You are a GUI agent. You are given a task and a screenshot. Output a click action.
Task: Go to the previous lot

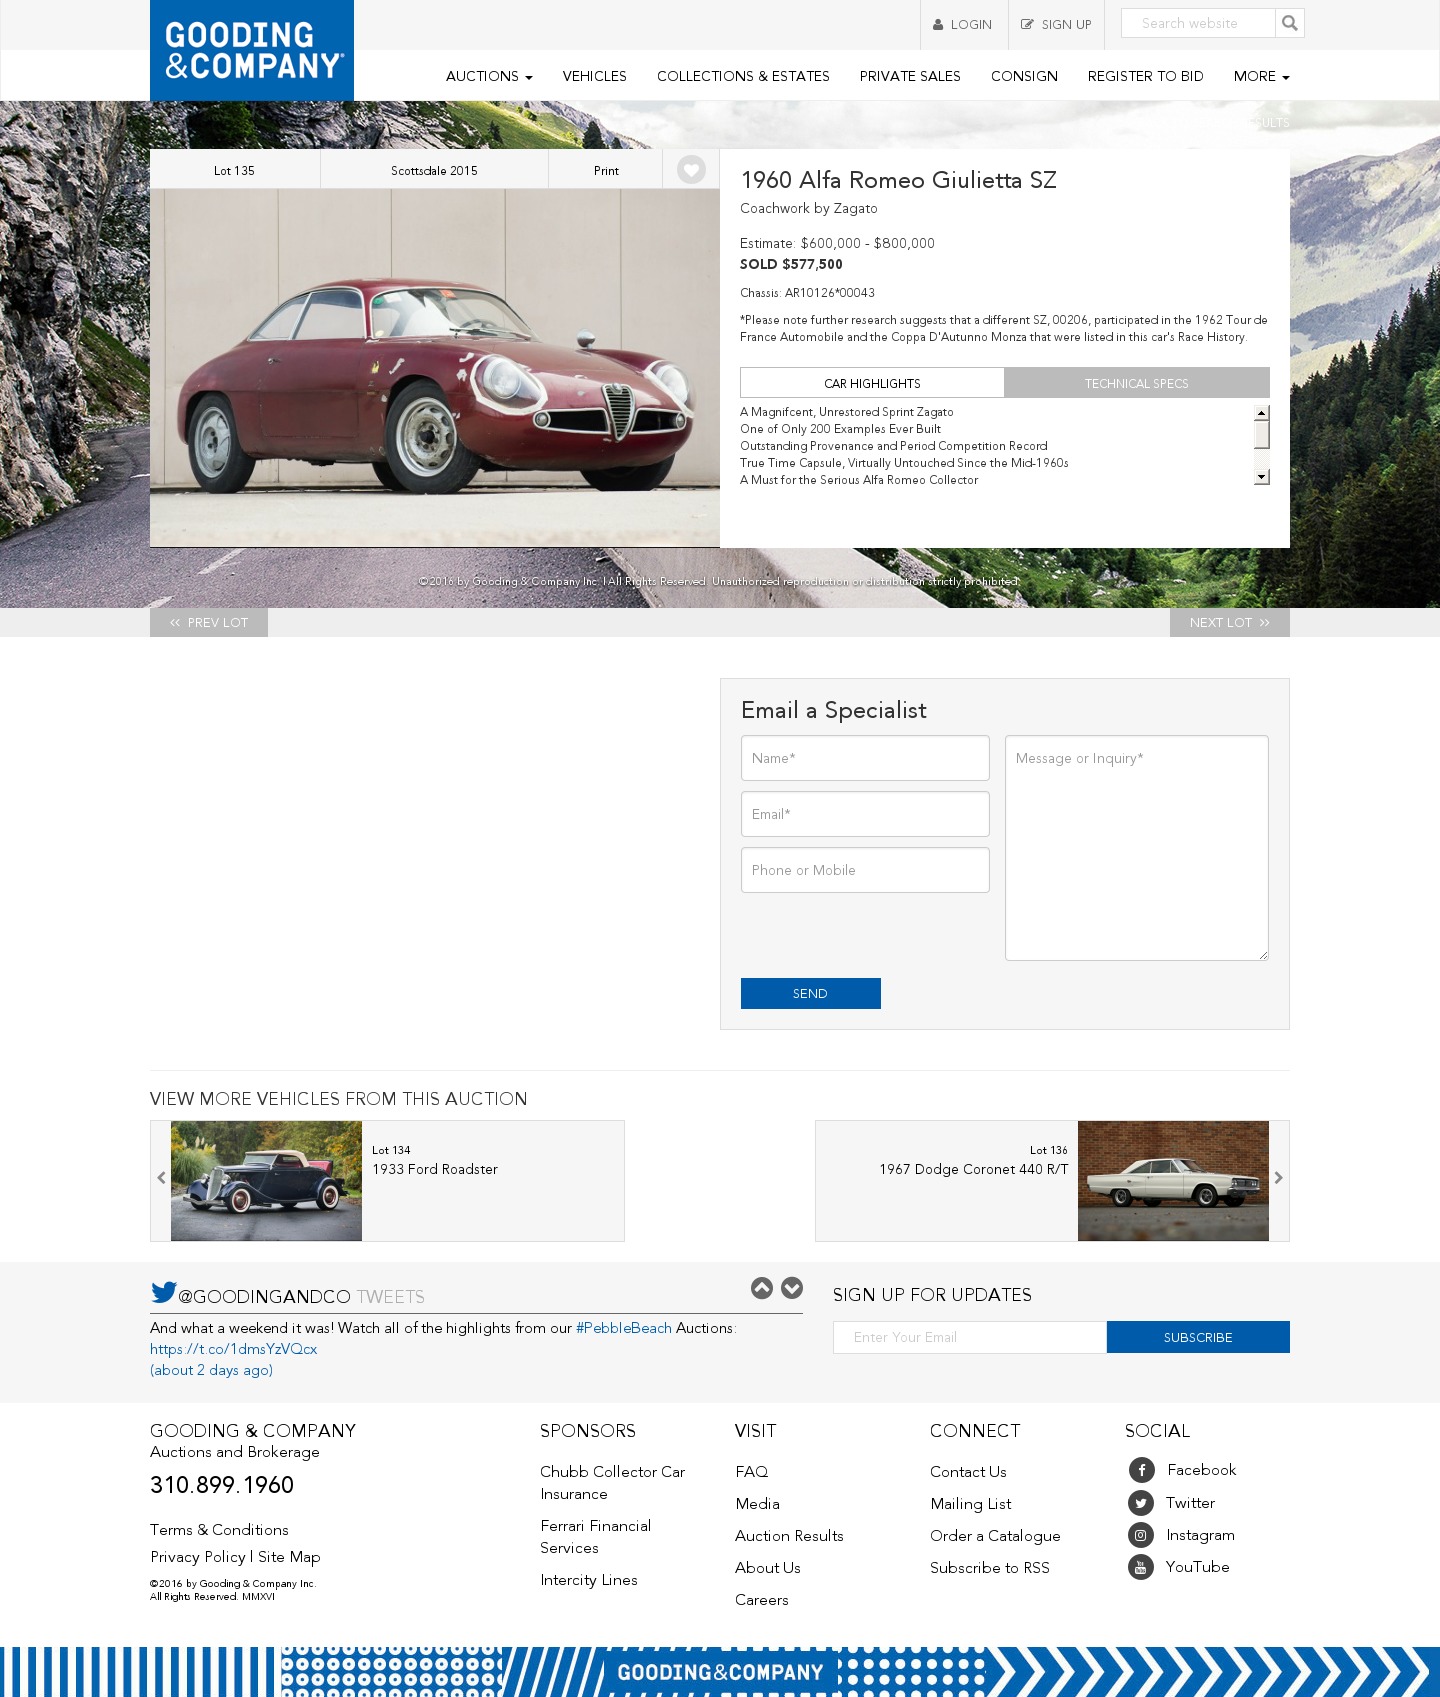tap(209, 622)
